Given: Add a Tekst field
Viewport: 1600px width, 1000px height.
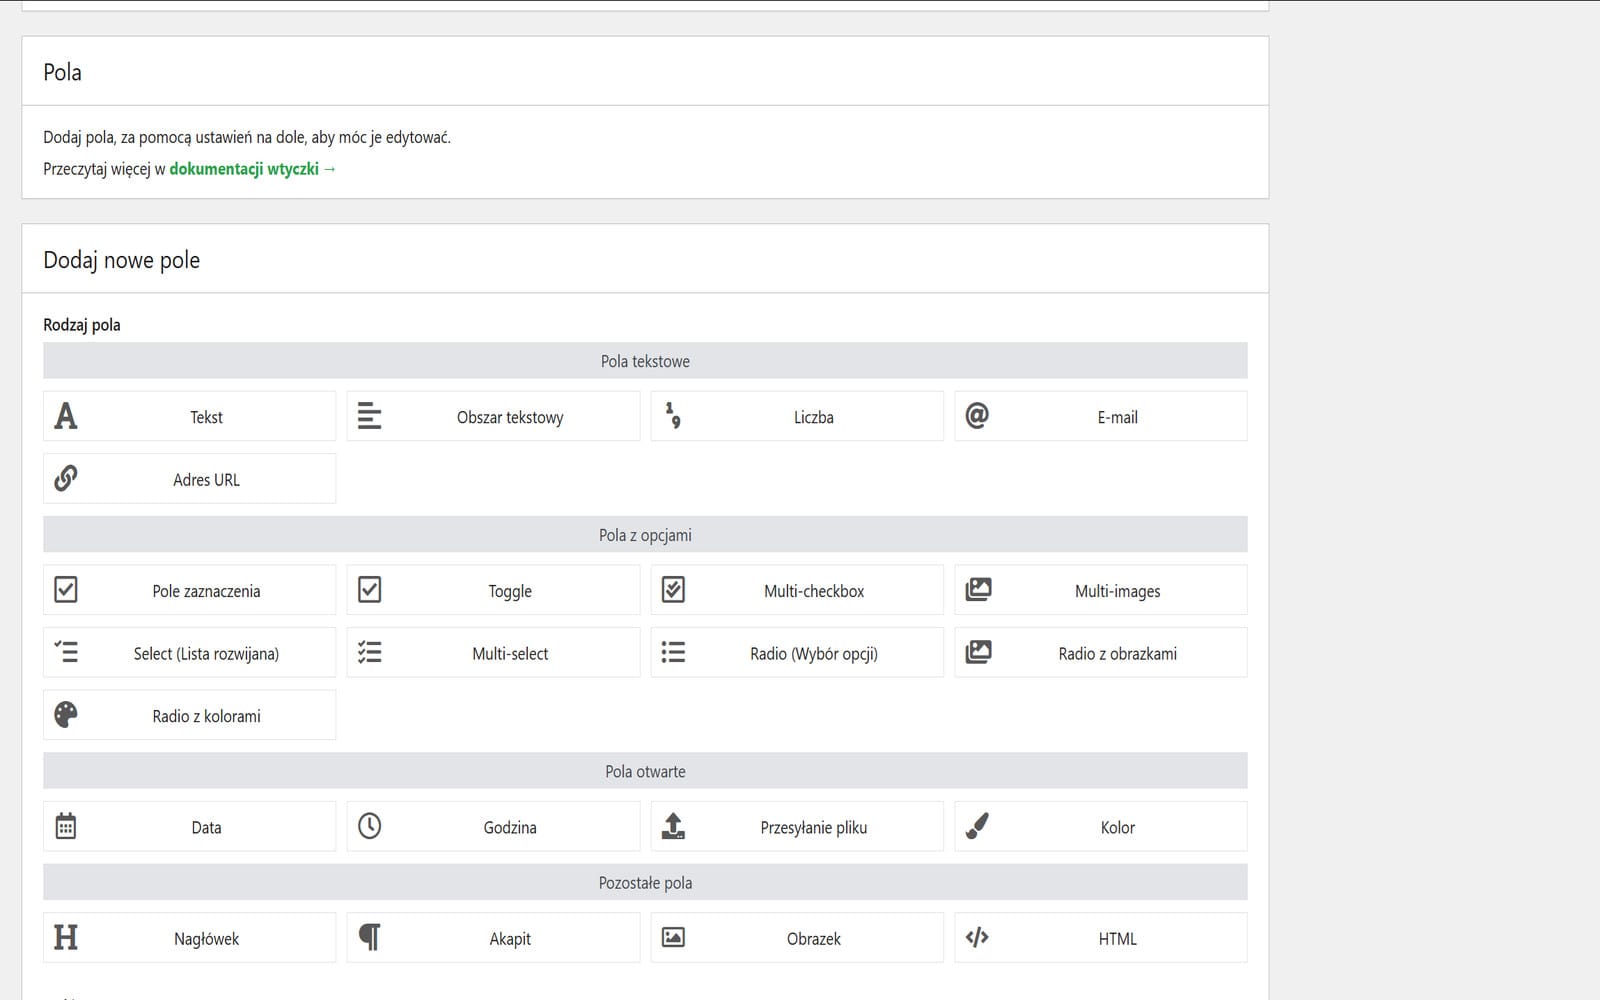Looking at the screenshot, I should click(x=189, y=416).
